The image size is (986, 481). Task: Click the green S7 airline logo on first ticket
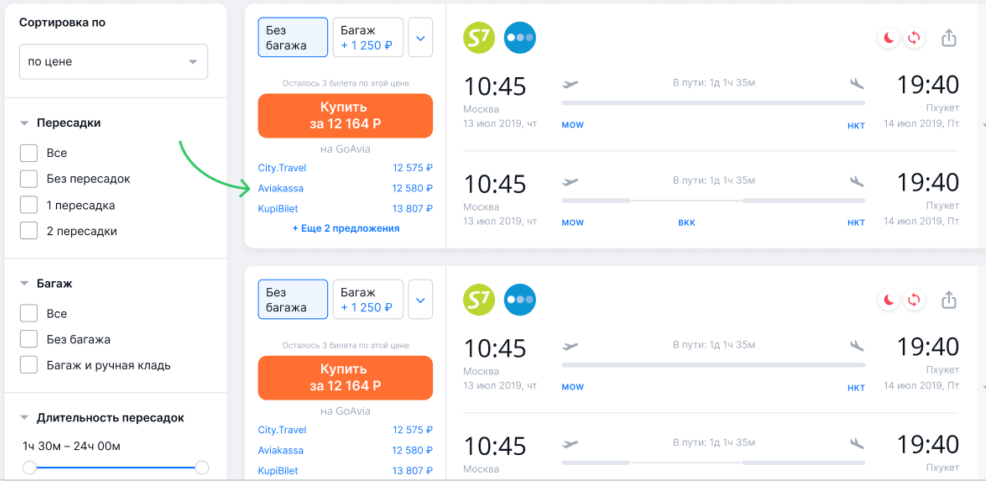pos(480,38)
